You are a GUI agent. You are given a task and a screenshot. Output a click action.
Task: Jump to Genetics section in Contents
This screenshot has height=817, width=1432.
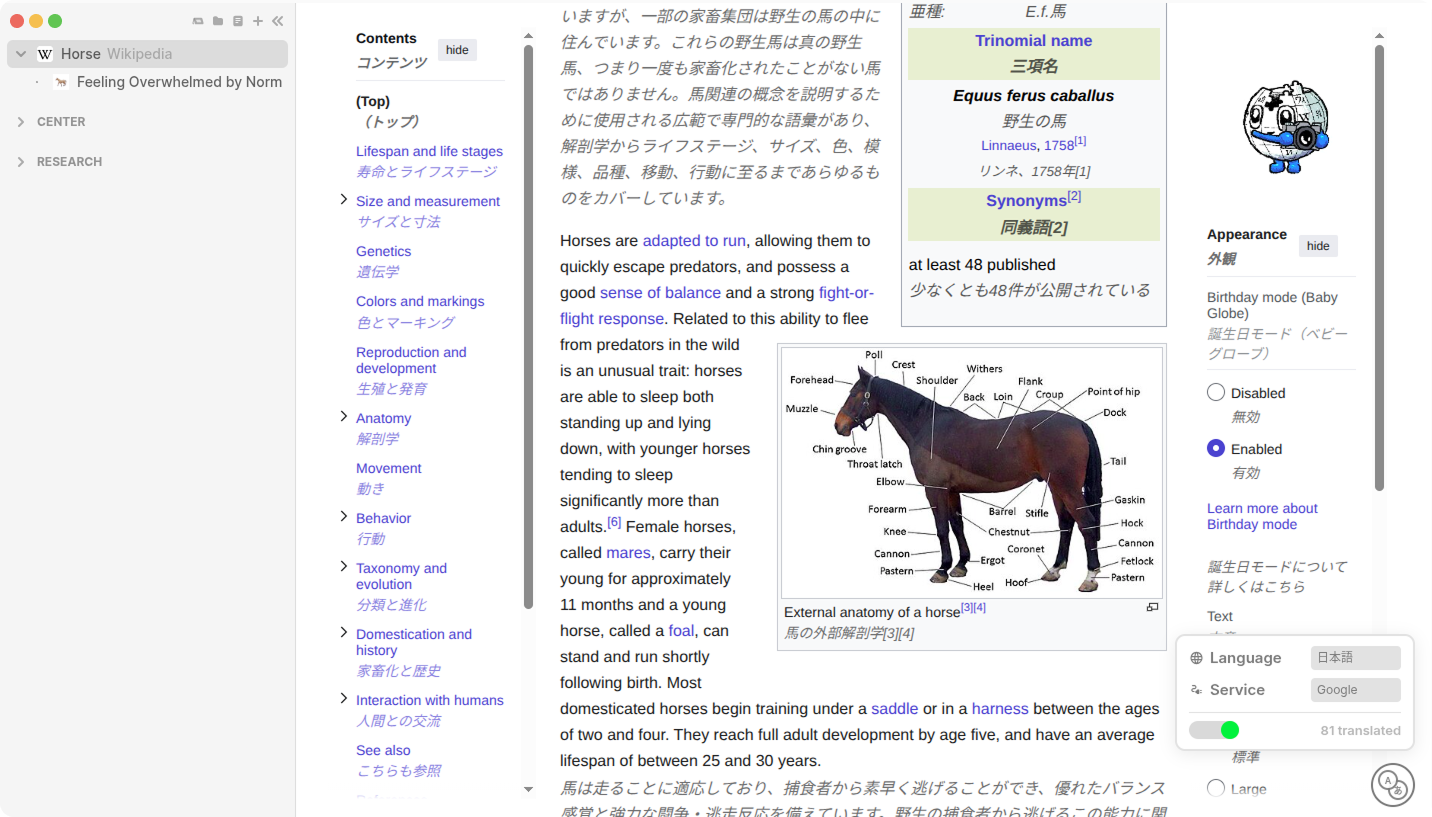(383, 251)
